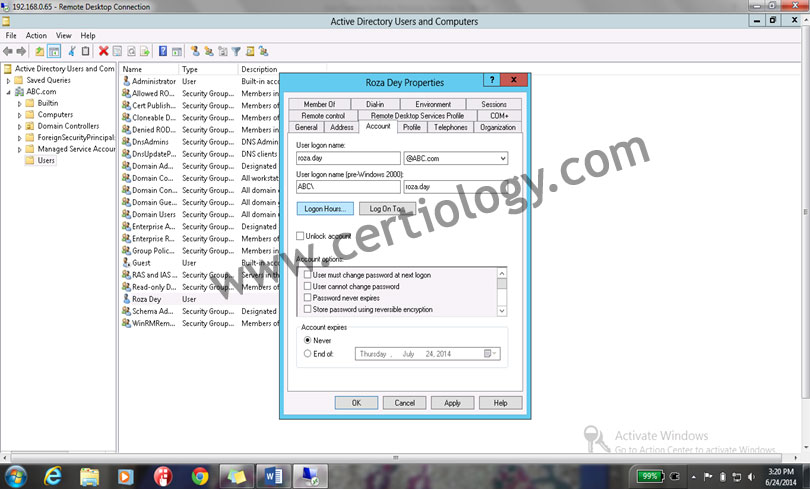Click Cancel in Roza Dey Properties
The width and height of the screenshot is (810, 490).
[x=404, y=403]
